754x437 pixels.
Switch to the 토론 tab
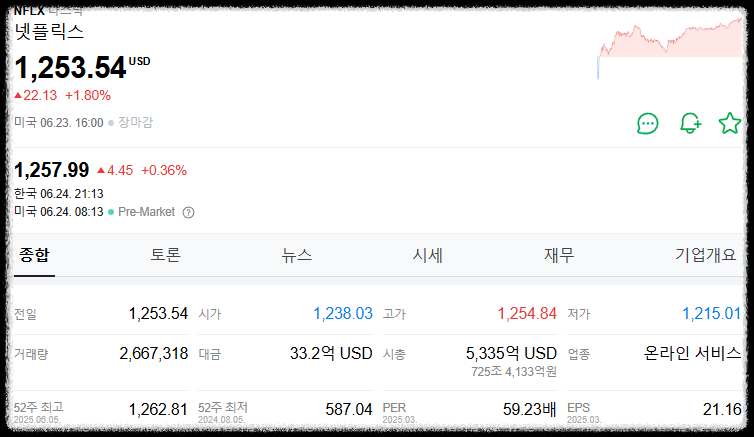pos(165,255)
